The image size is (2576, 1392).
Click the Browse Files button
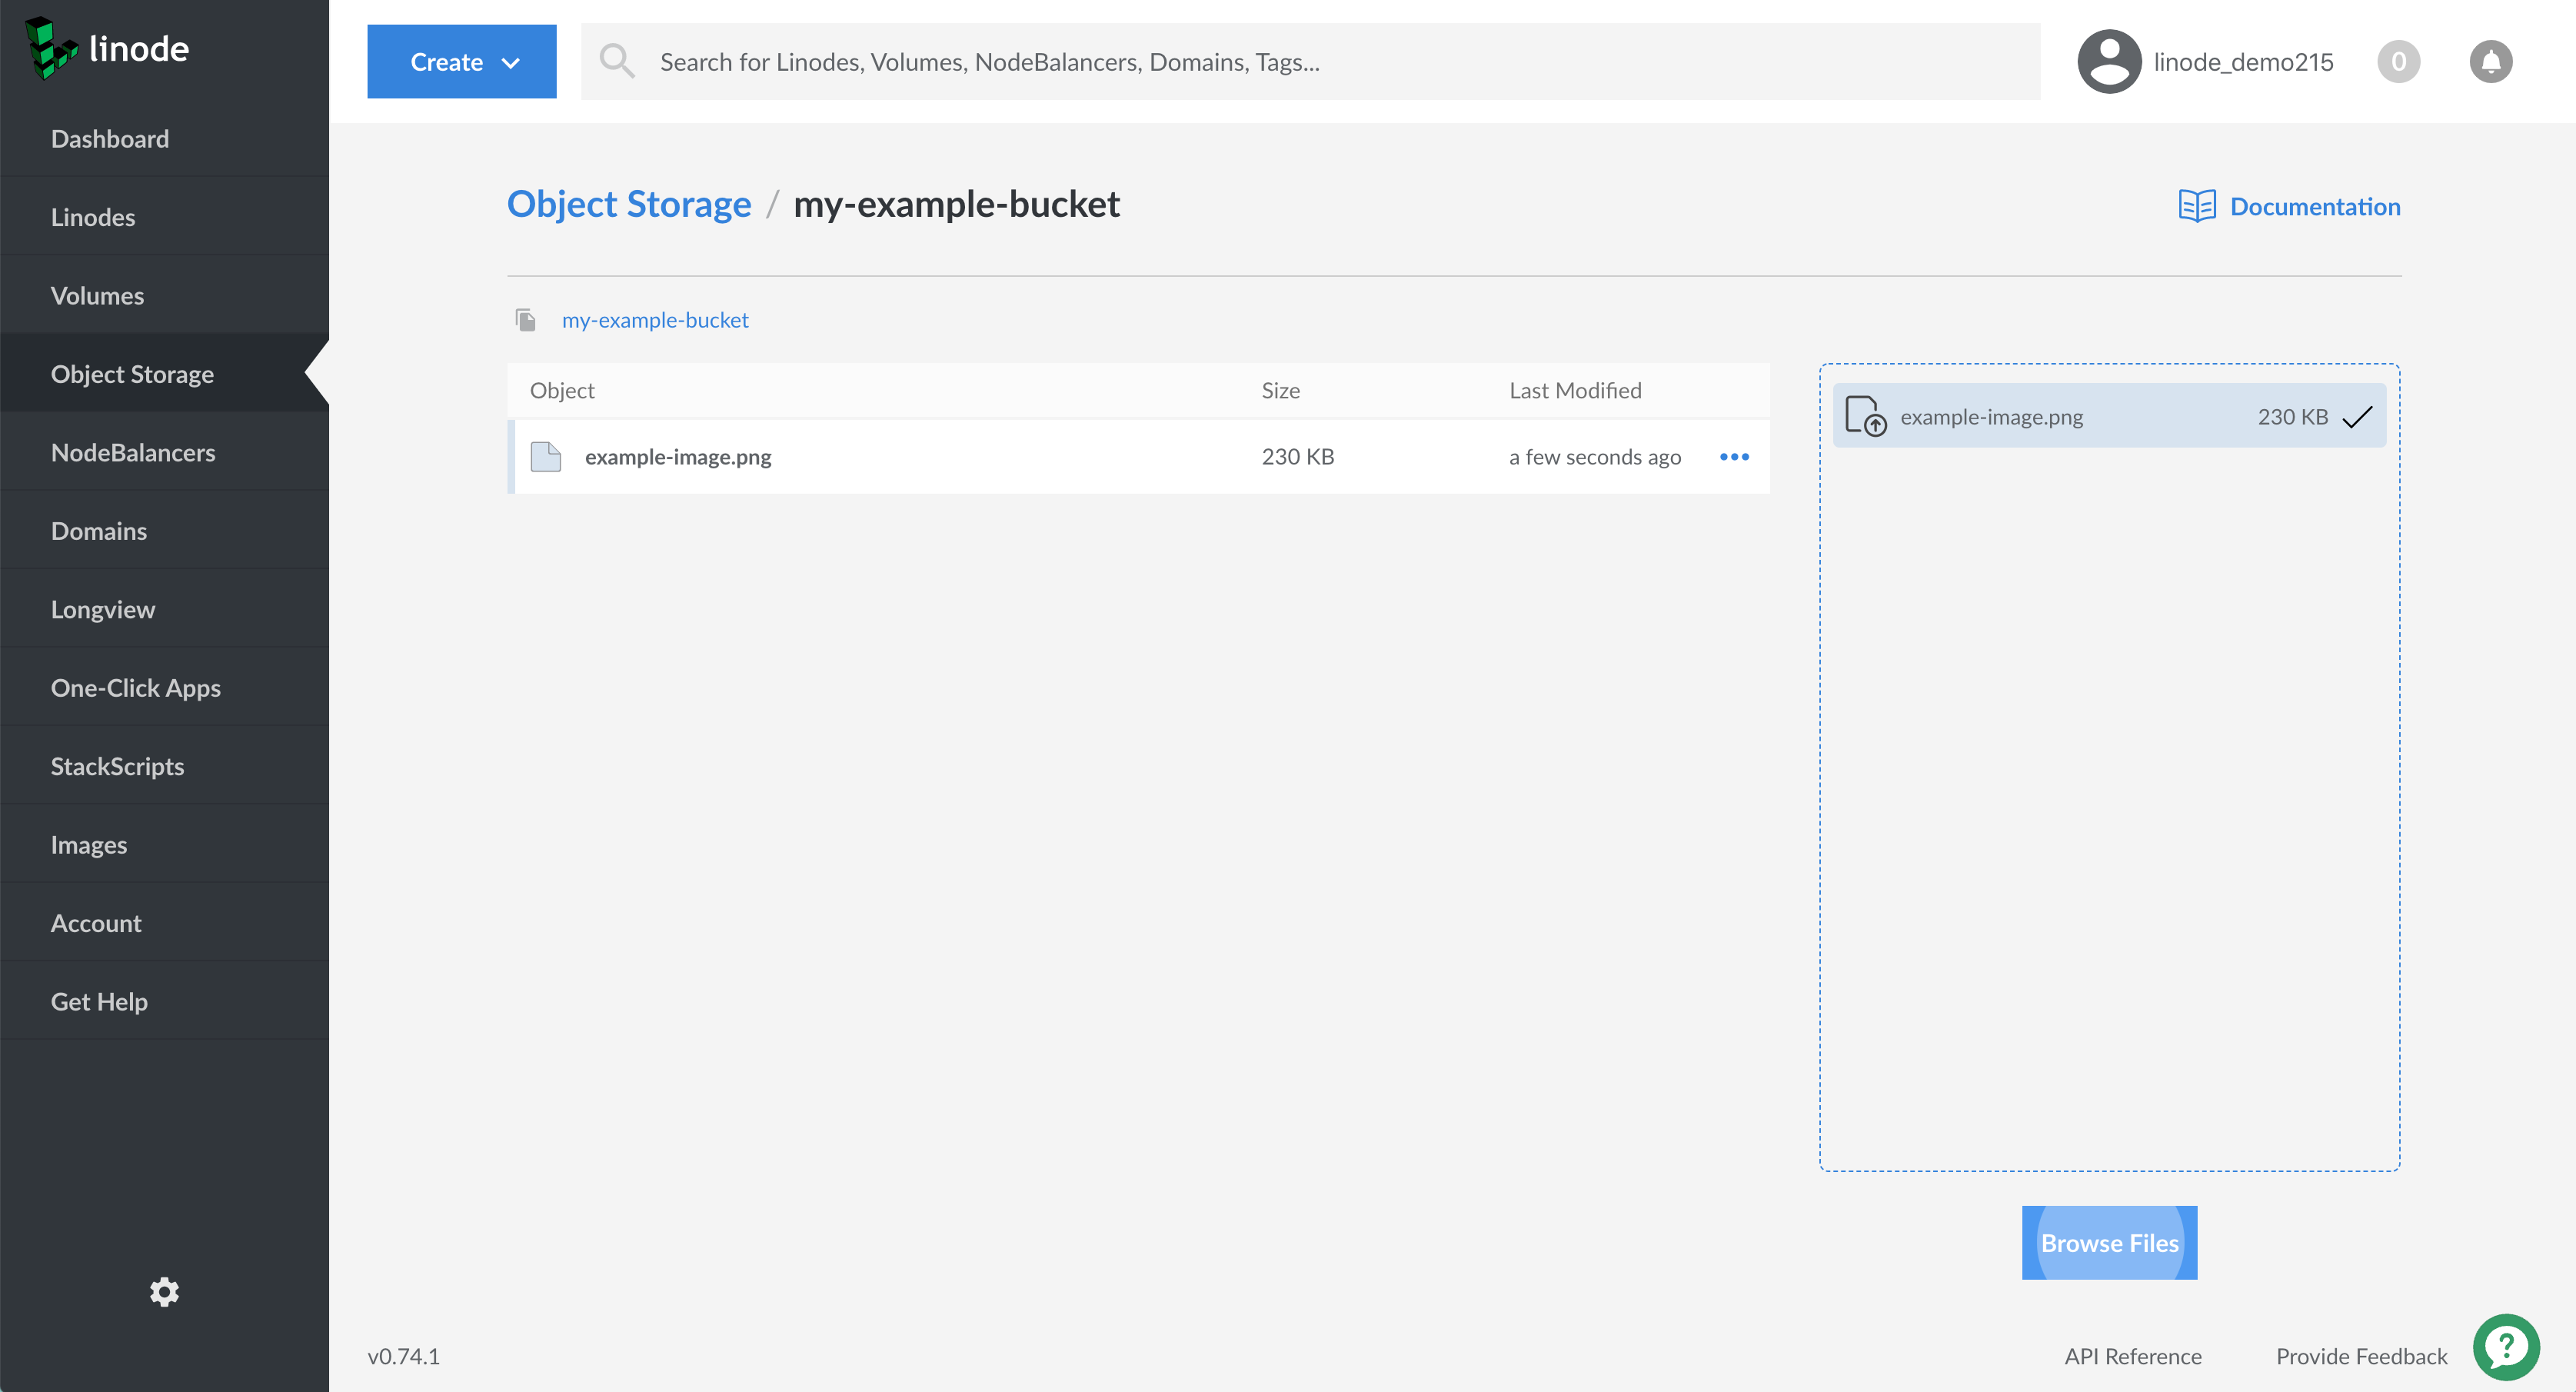click(2109, 1243)
